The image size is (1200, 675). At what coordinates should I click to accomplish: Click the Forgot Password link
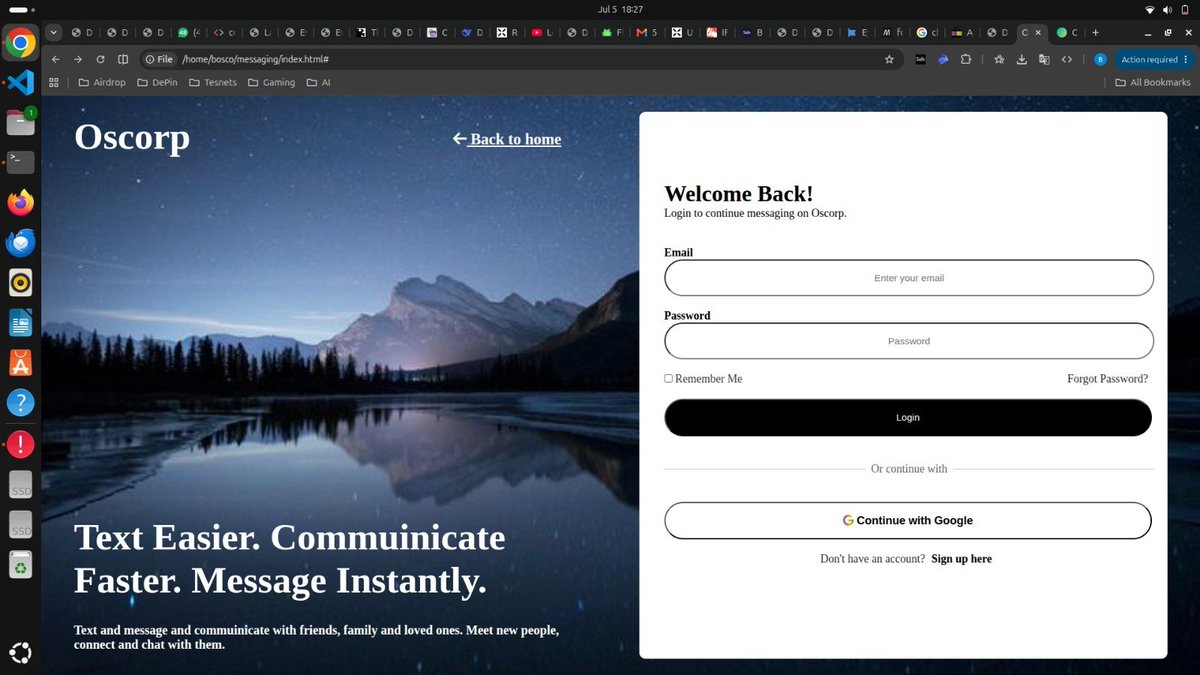[x=1107, y=379]
